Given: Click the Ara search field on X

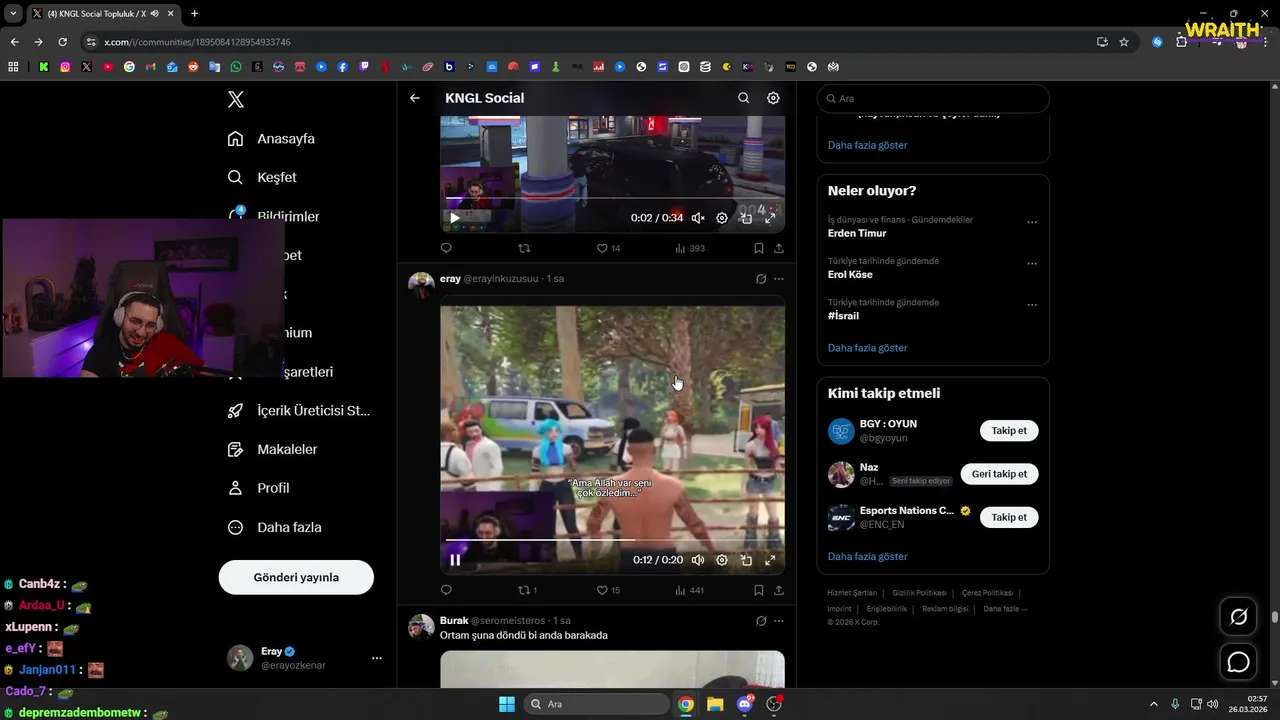Looking at the screenshot, I should (933, 99).
